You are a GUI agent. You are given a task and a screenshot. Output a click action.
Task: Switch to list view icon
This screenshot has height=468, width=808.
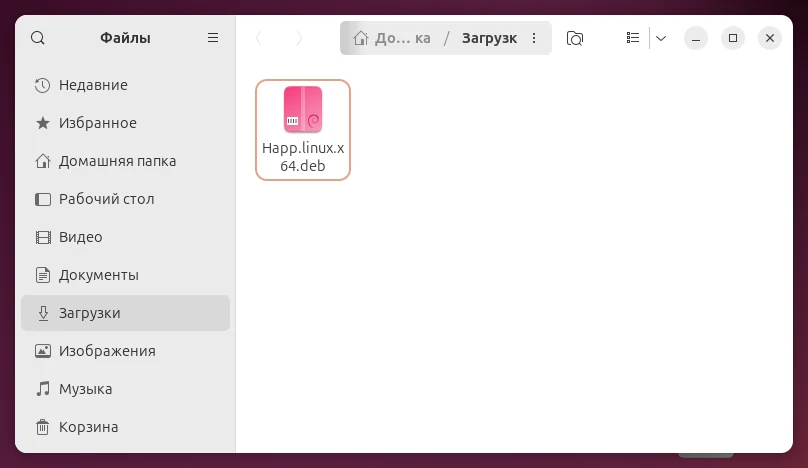pyautogui.click(x=633, y=38)
